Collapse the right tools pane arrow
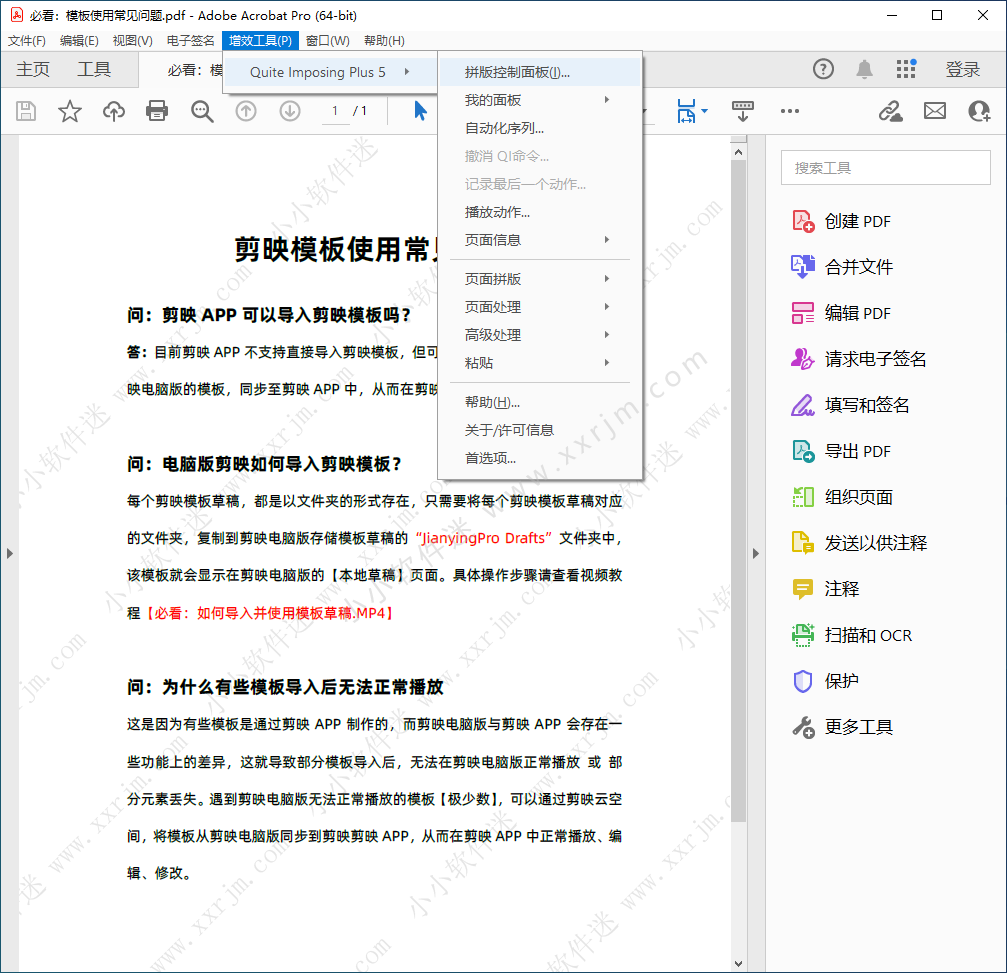 (756, 553)
